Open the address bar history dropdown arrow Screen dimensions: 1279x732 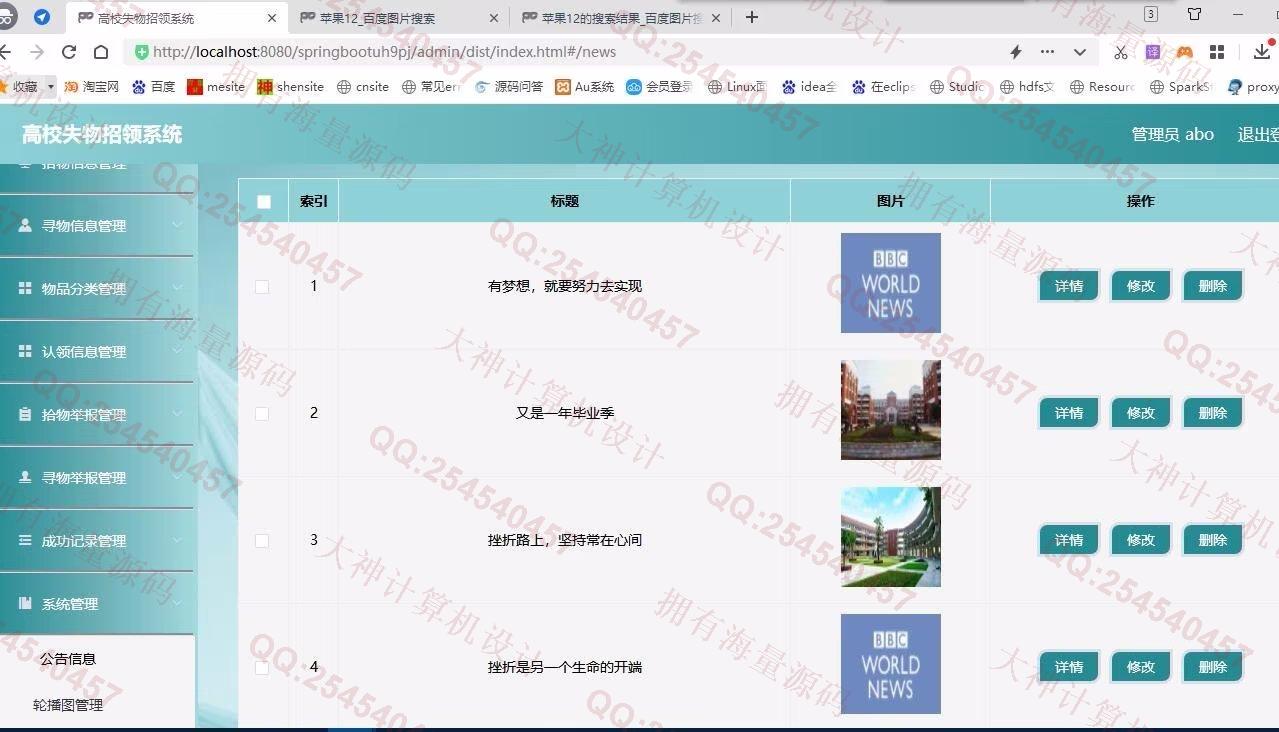click(x=1080, y=52)
